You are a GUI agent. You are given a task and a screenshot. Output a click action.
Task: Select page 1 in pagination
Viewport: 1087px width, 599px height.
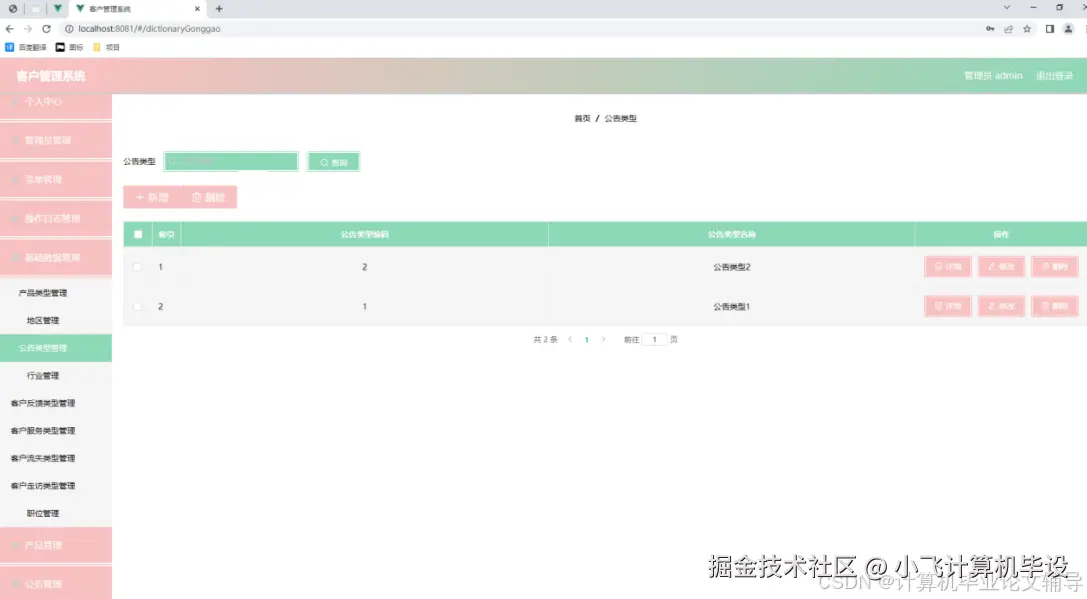coord(586,340)
